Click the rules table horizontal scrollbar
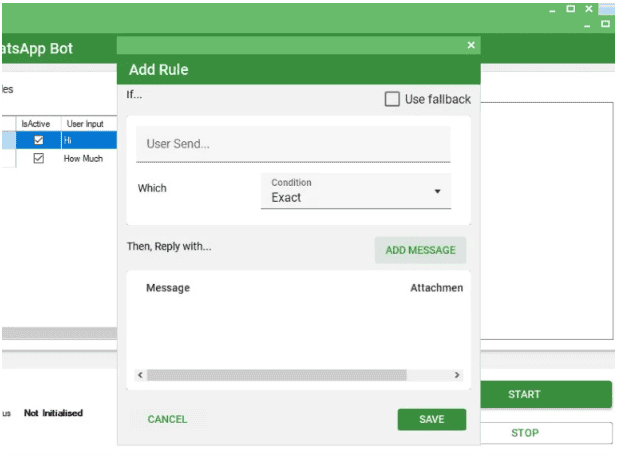The height and width of the screenshot is (456, 618). [60, 333]
